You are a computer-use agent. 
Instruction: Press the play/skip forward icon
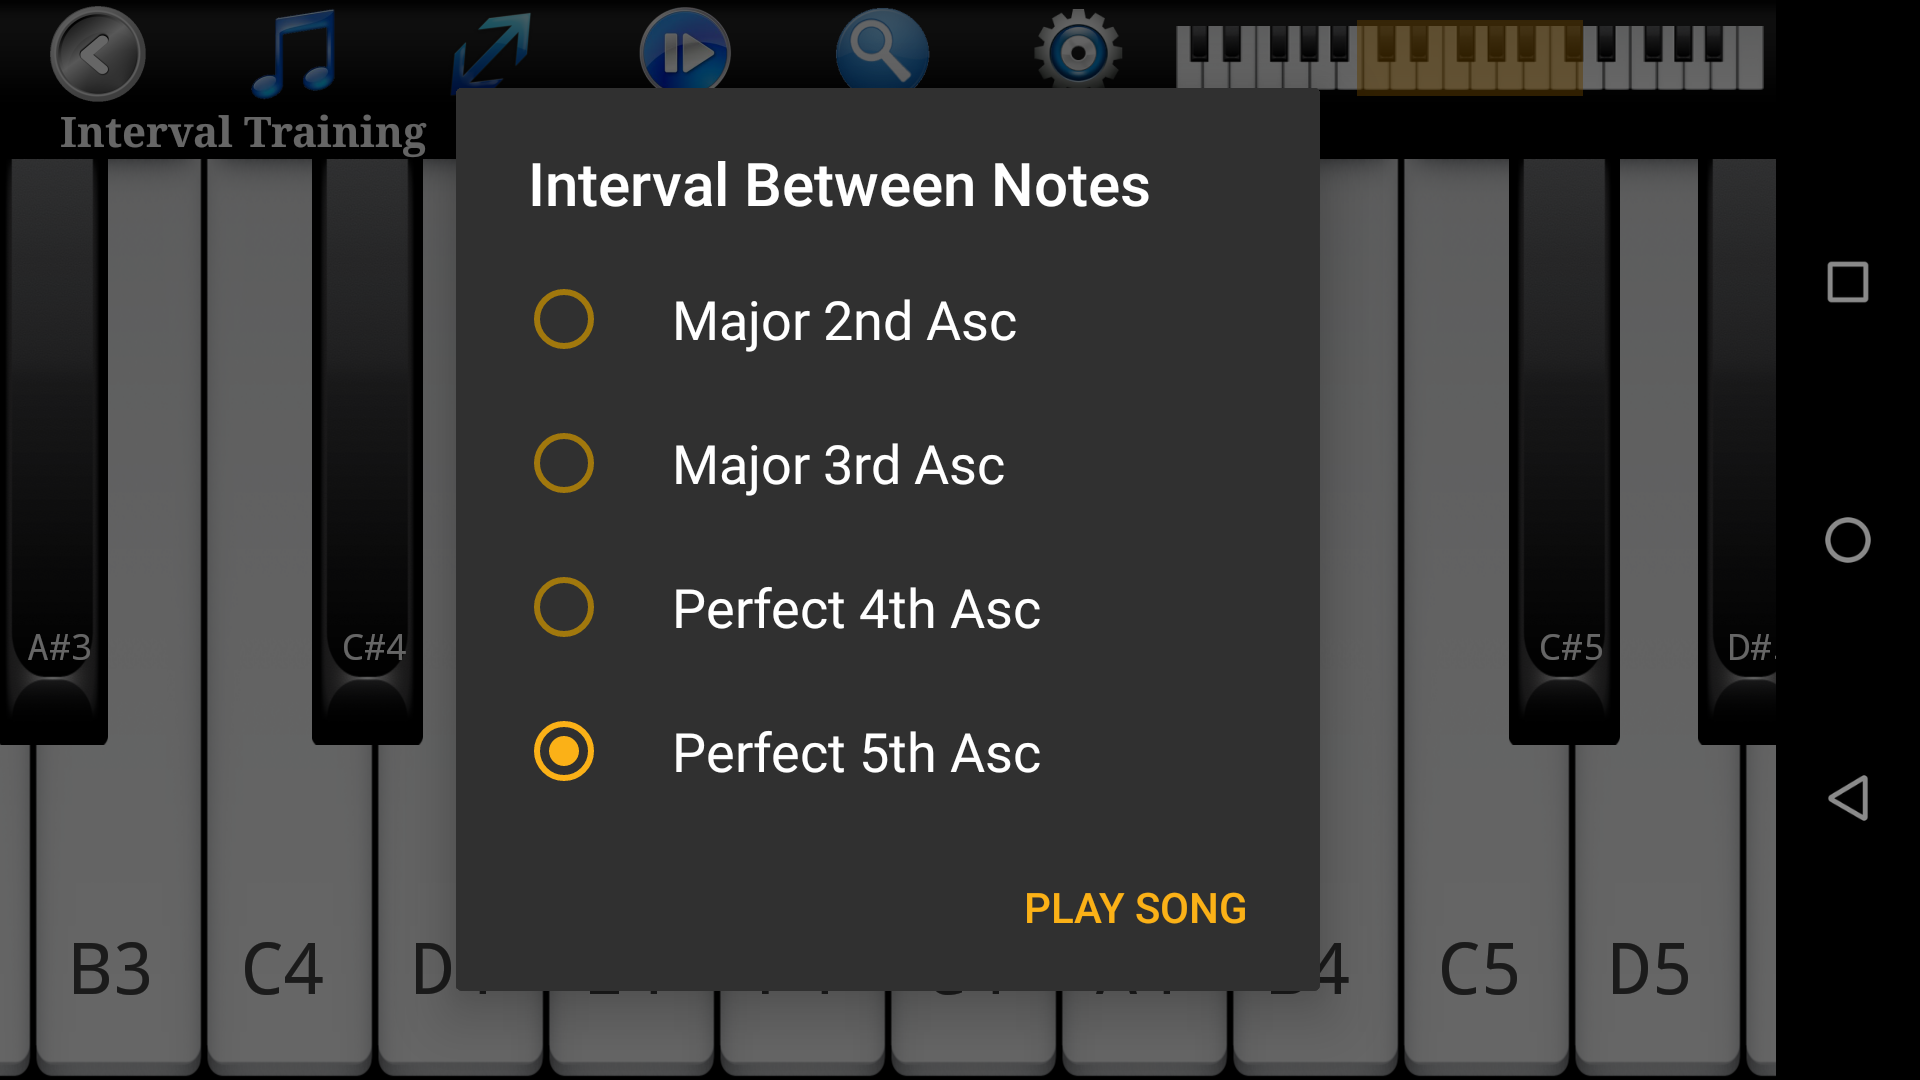tap(686, 53)
